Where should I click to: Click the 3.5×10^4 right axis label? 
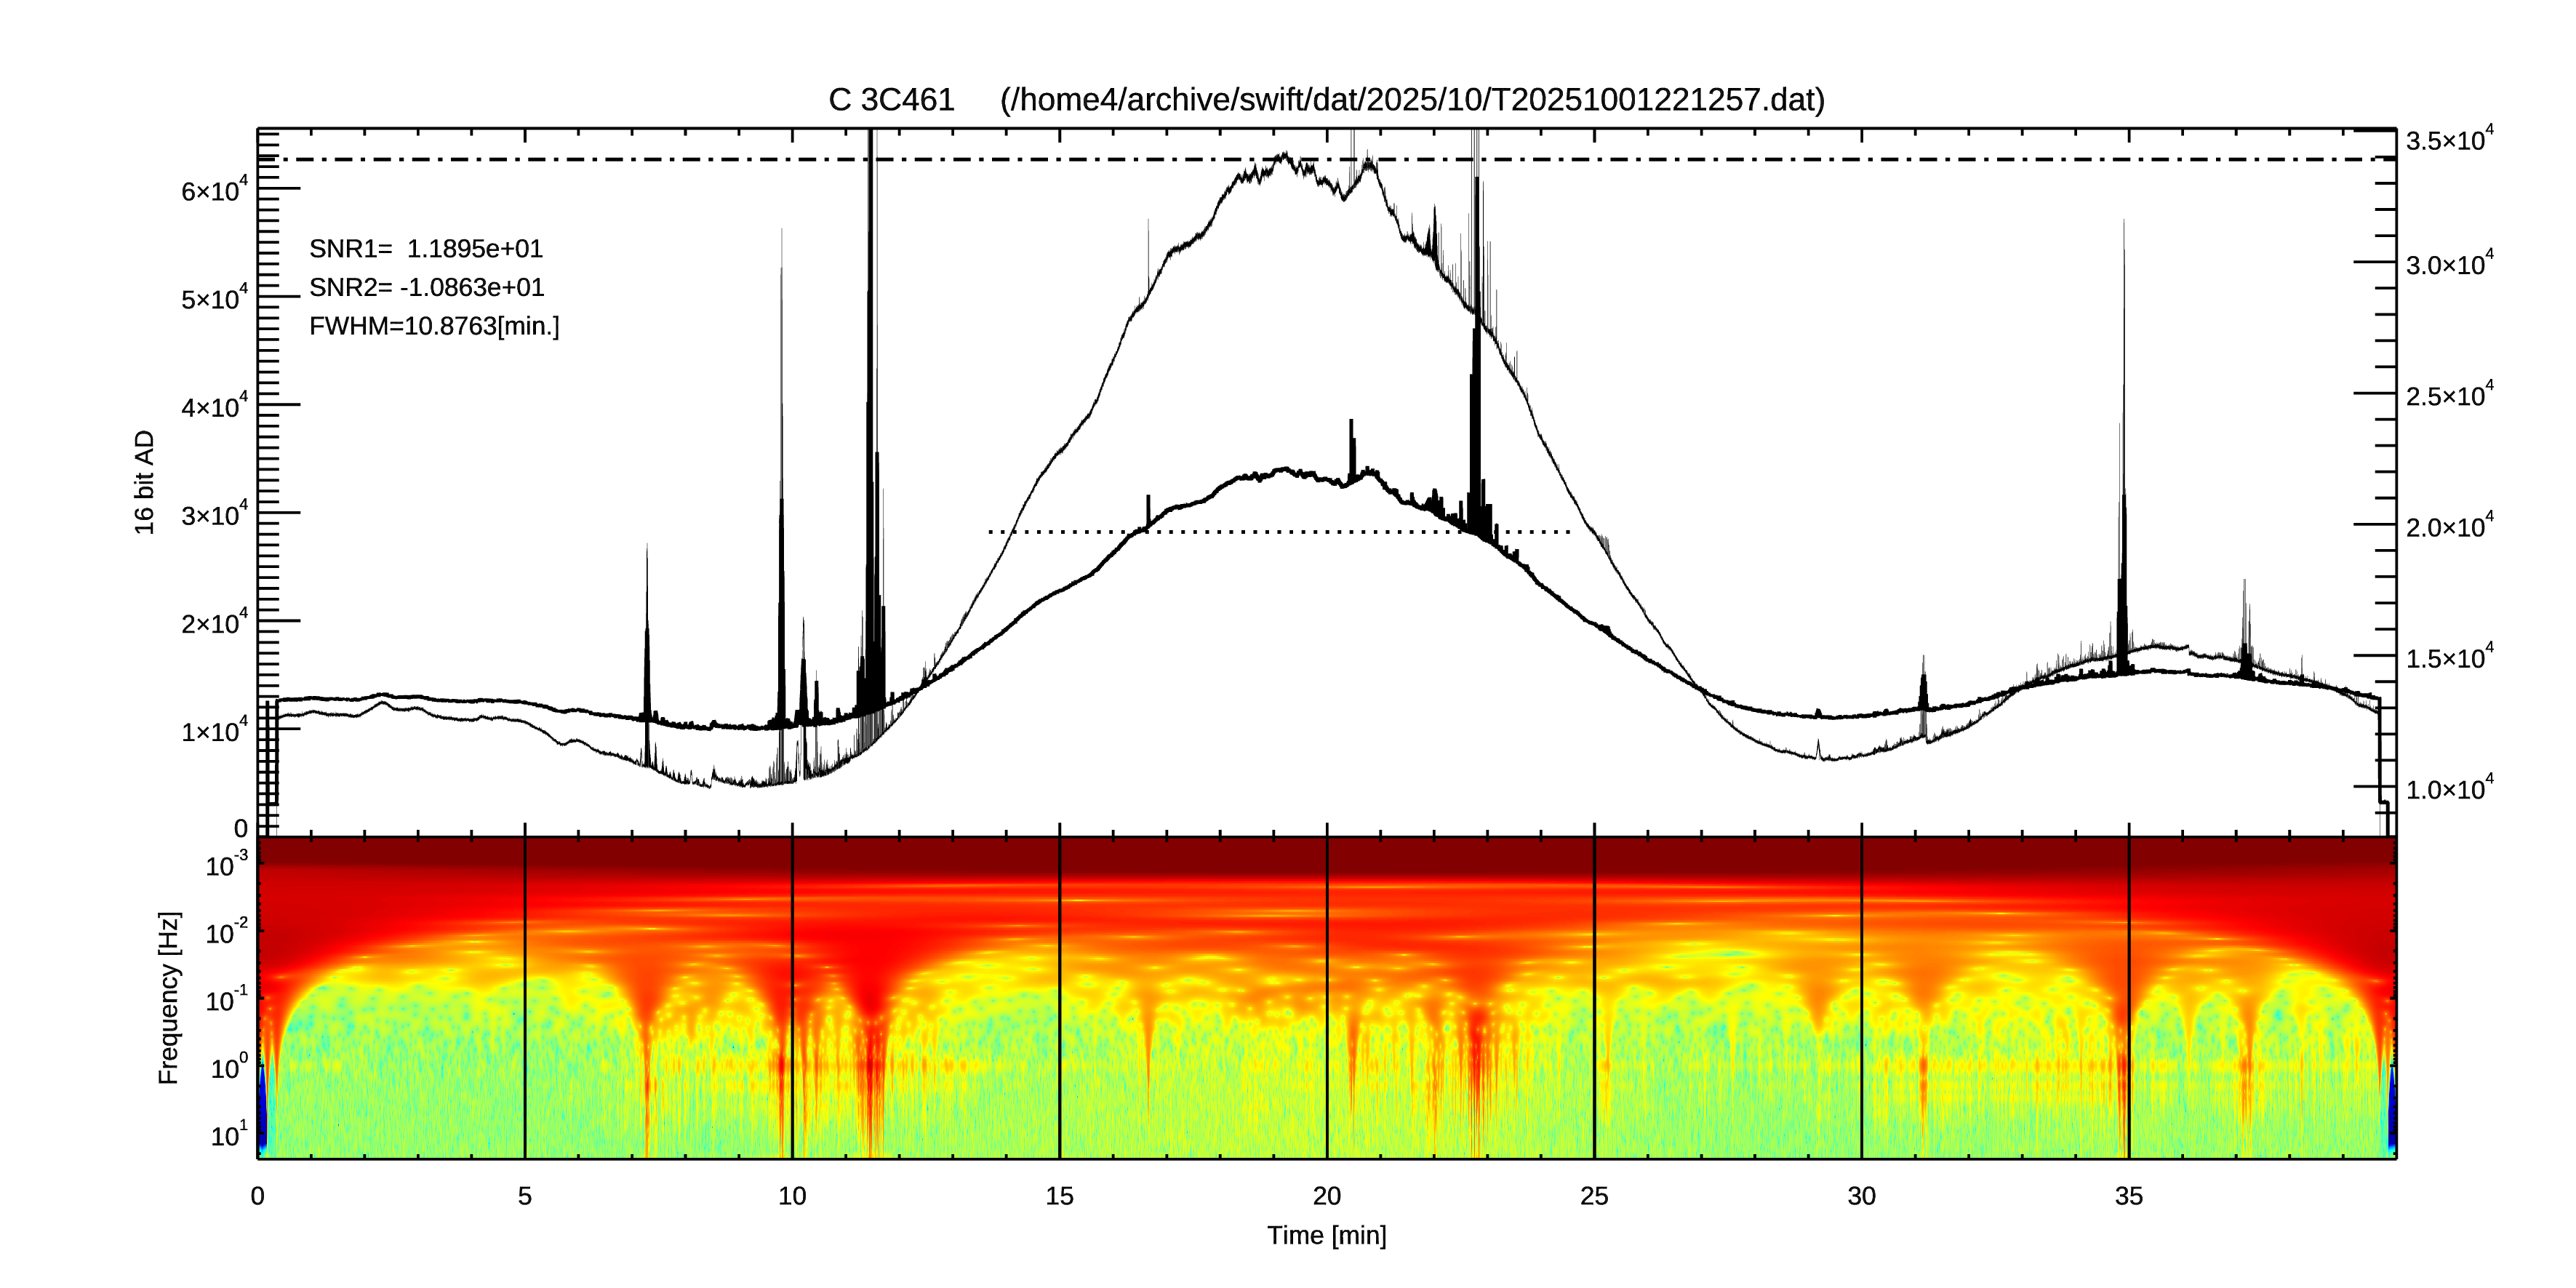(2449, 139)
